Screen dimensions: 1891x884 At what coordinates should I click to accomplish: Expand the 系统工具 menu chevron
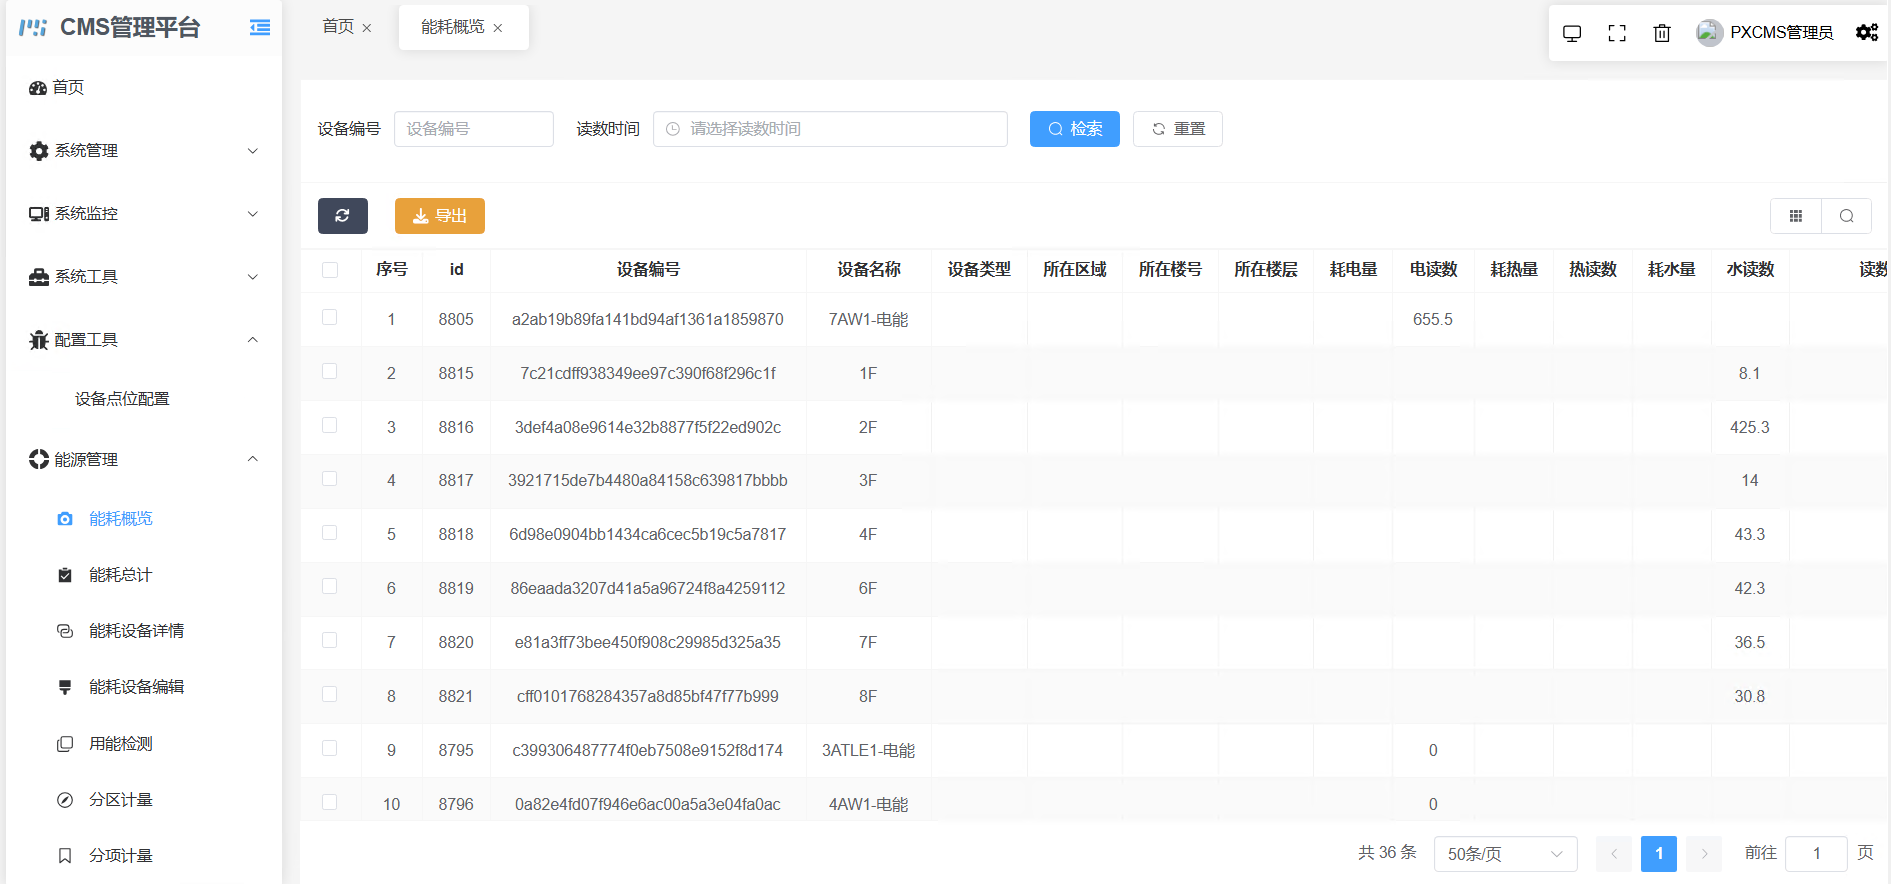pyautogui.click(x=253, y=277)
